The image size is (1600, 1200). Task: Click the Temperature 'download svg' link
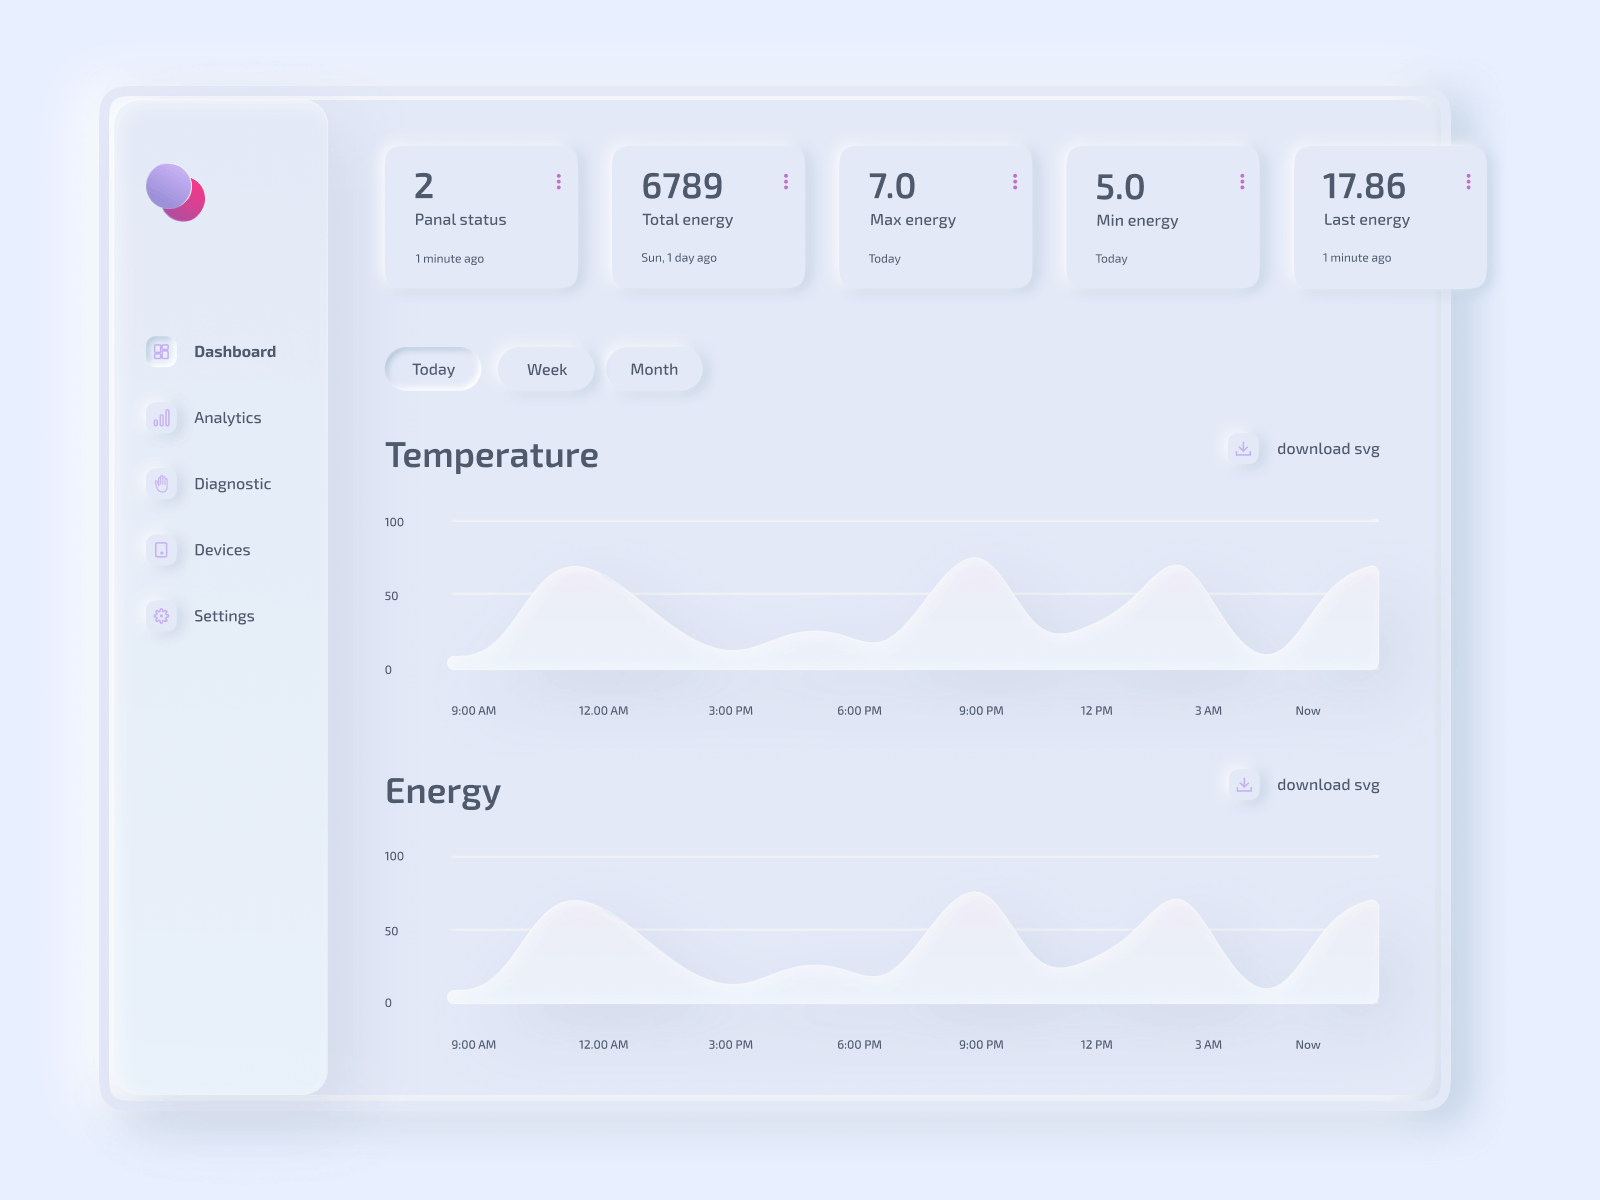pos(1328,449)
